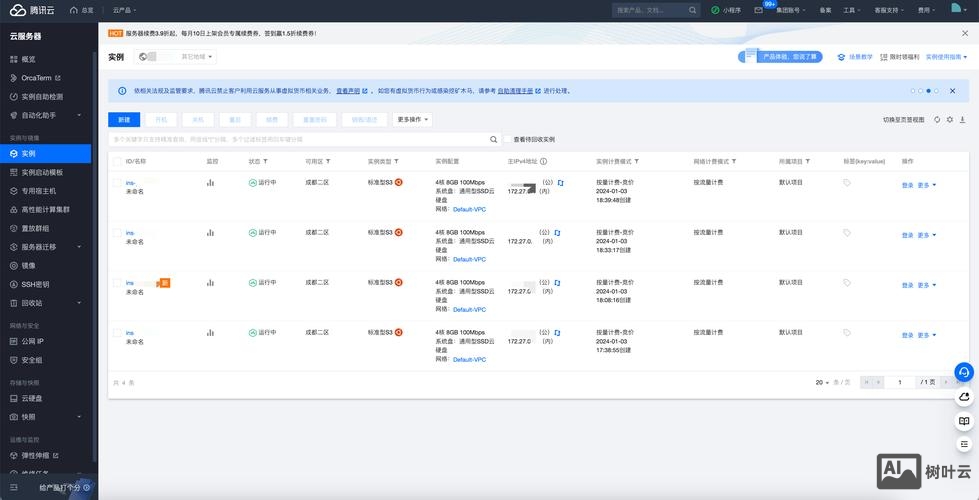This screenshot has width=979, height=500.
Task: Click the download icon above the instance table
Action: (961, 119)
